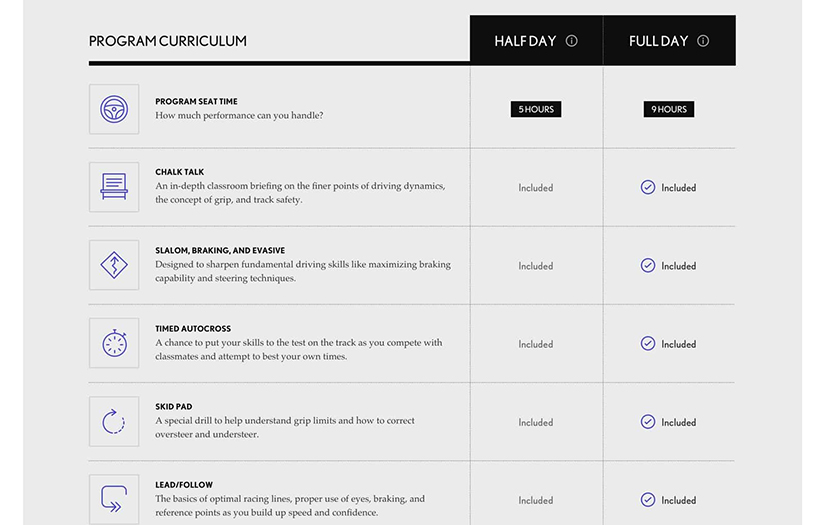Click the Full Day Lead/Follow checkmark
Viewport: 825px width, 525px height.
pyautogui.click(x=648, y=500)
